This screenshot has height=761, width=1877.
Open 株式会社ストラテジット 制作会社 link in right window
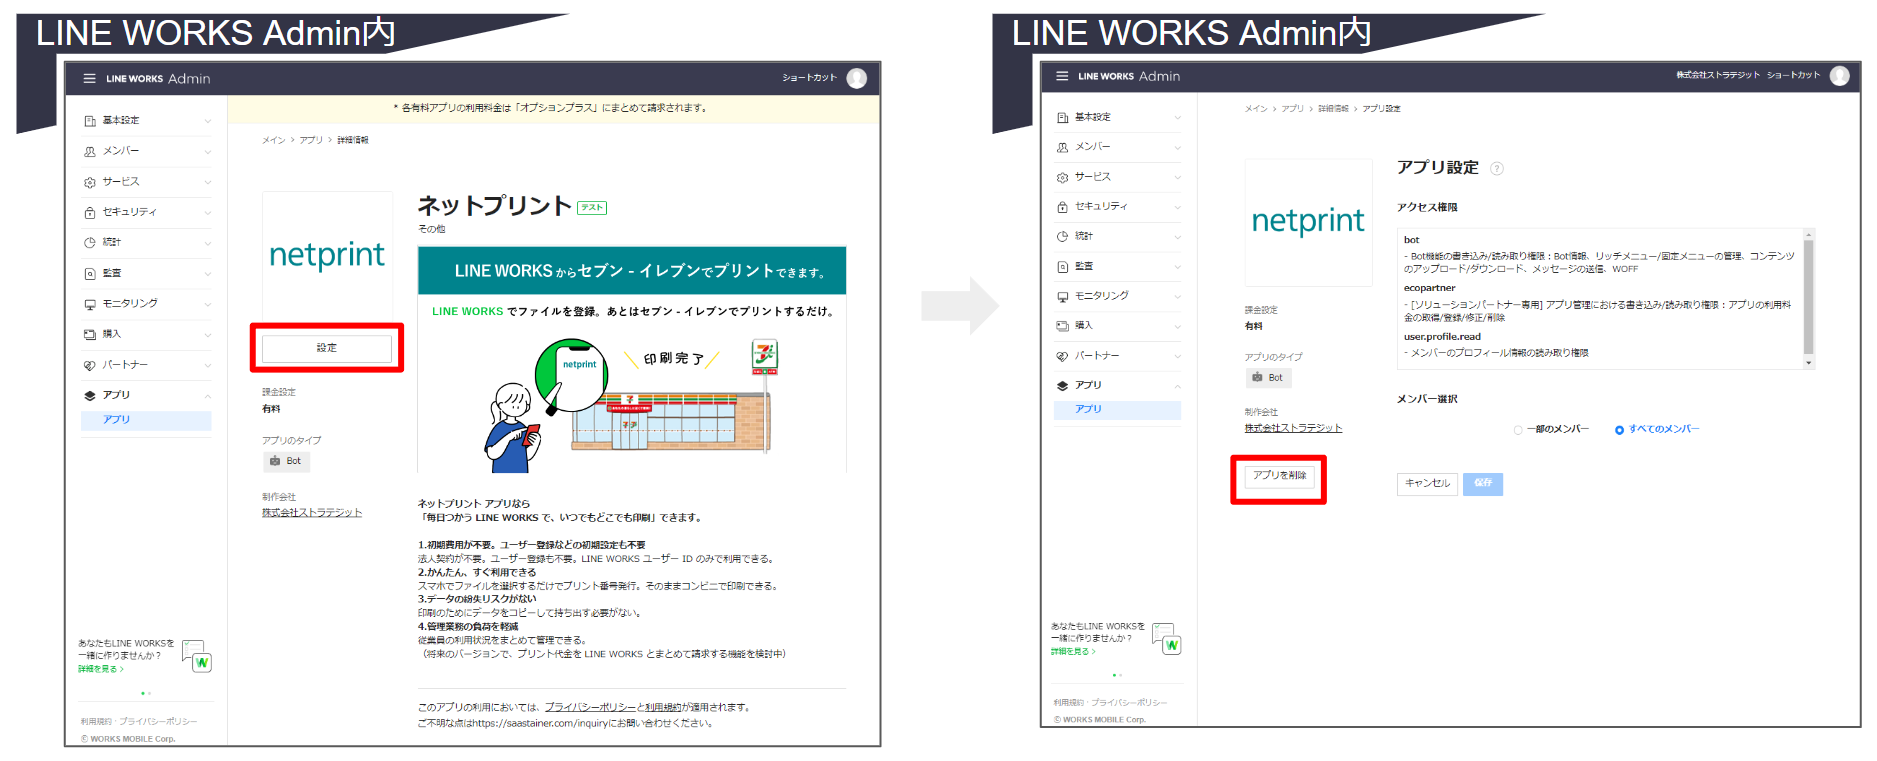[1293, 428]
